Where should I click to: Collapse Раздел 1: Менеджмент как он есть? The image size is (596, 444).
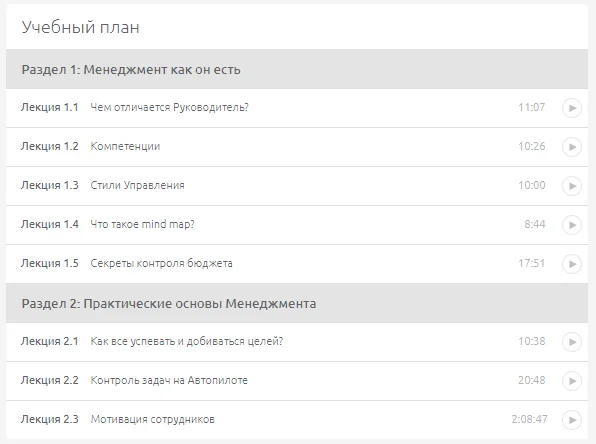(x=297, y=69)
